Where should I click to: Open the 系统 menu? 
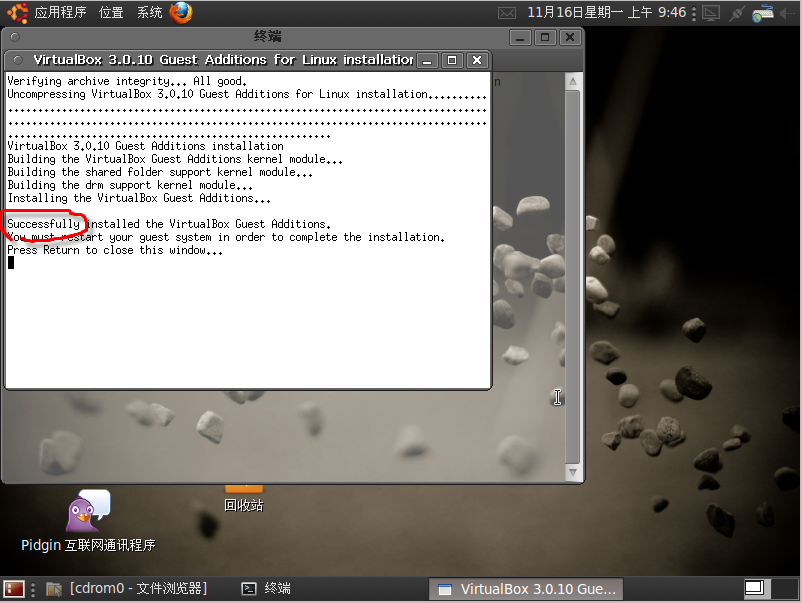pos(149,12)
